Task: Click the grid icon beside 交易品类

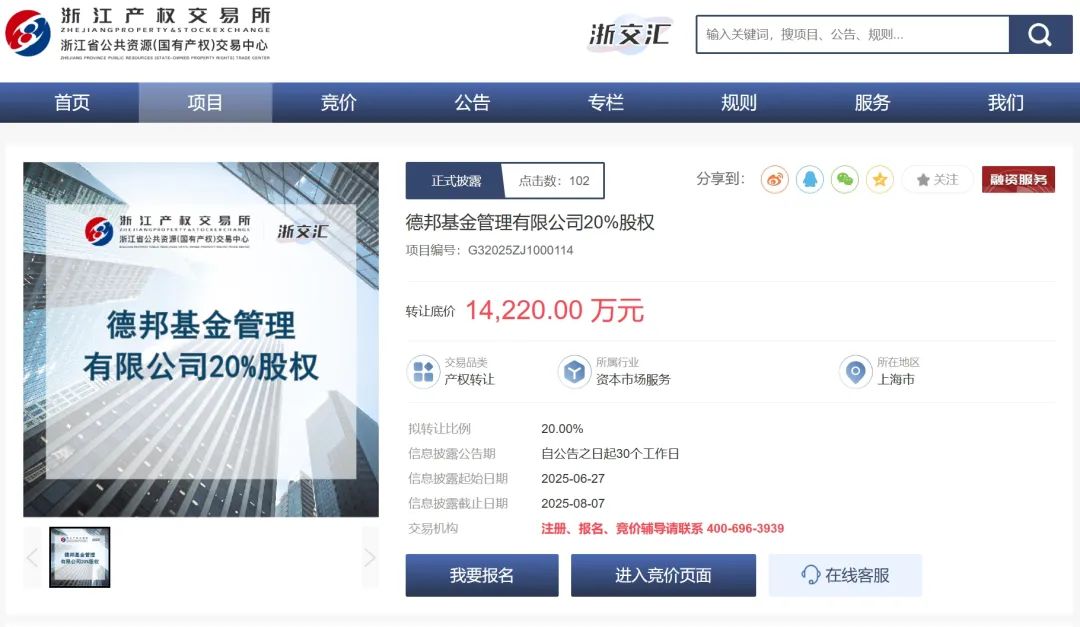Action: click(x=423, y=371)
